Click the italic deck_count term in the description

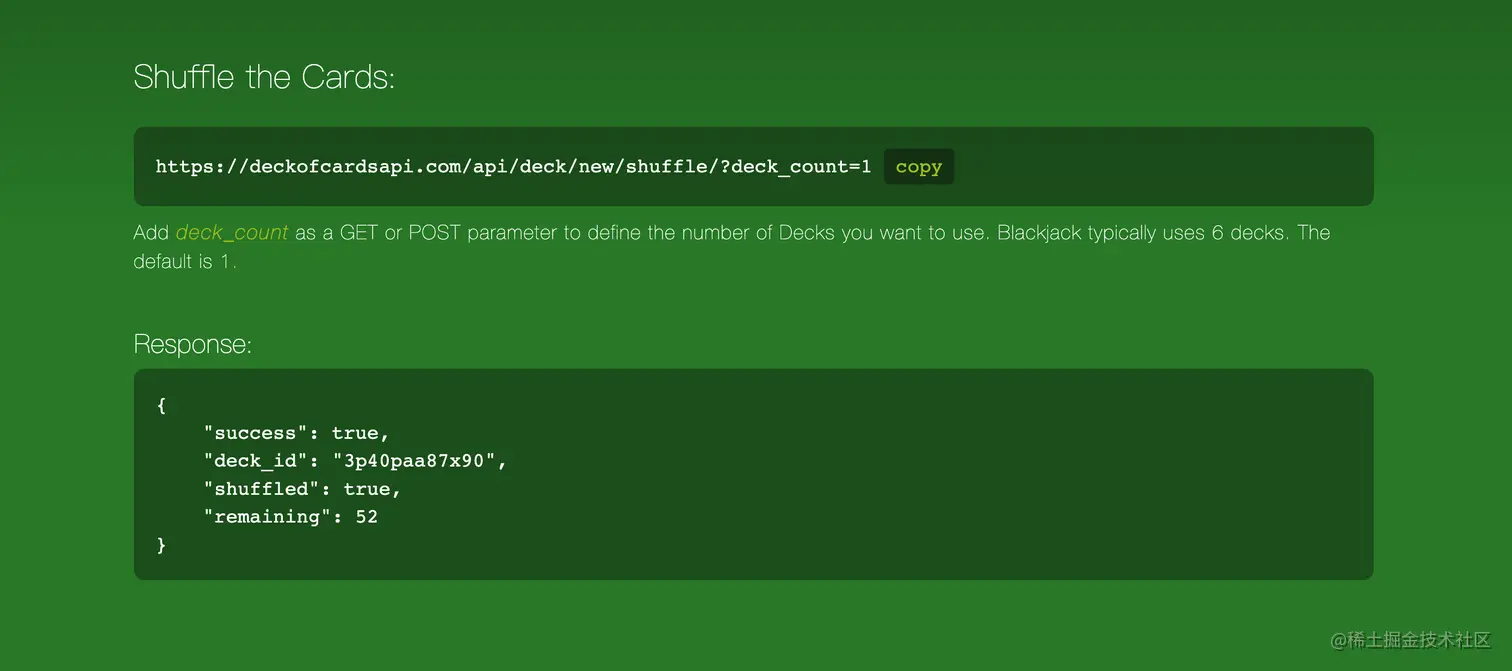click(232, 233)
